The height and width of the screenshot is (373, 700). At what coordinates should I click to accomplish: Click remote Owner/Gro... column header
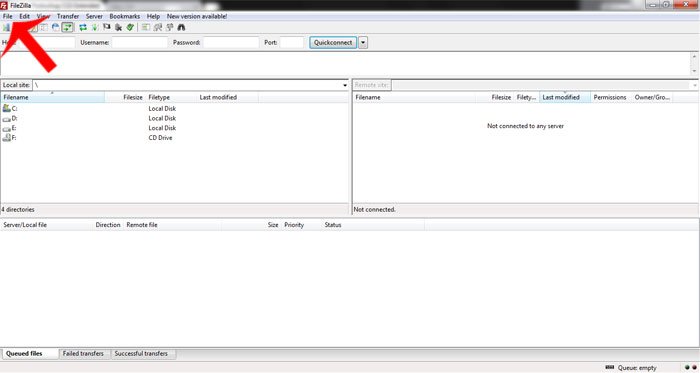click(x=653, y=97)
